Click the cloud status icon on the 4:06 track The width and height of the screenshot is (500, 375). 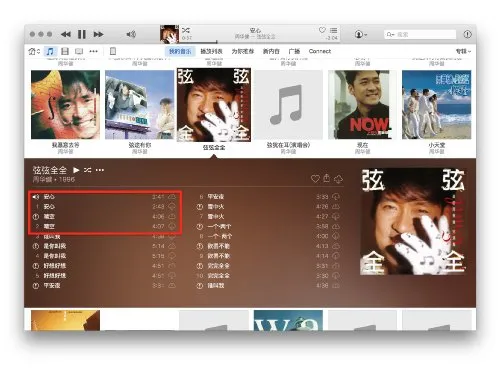point(172,217)
